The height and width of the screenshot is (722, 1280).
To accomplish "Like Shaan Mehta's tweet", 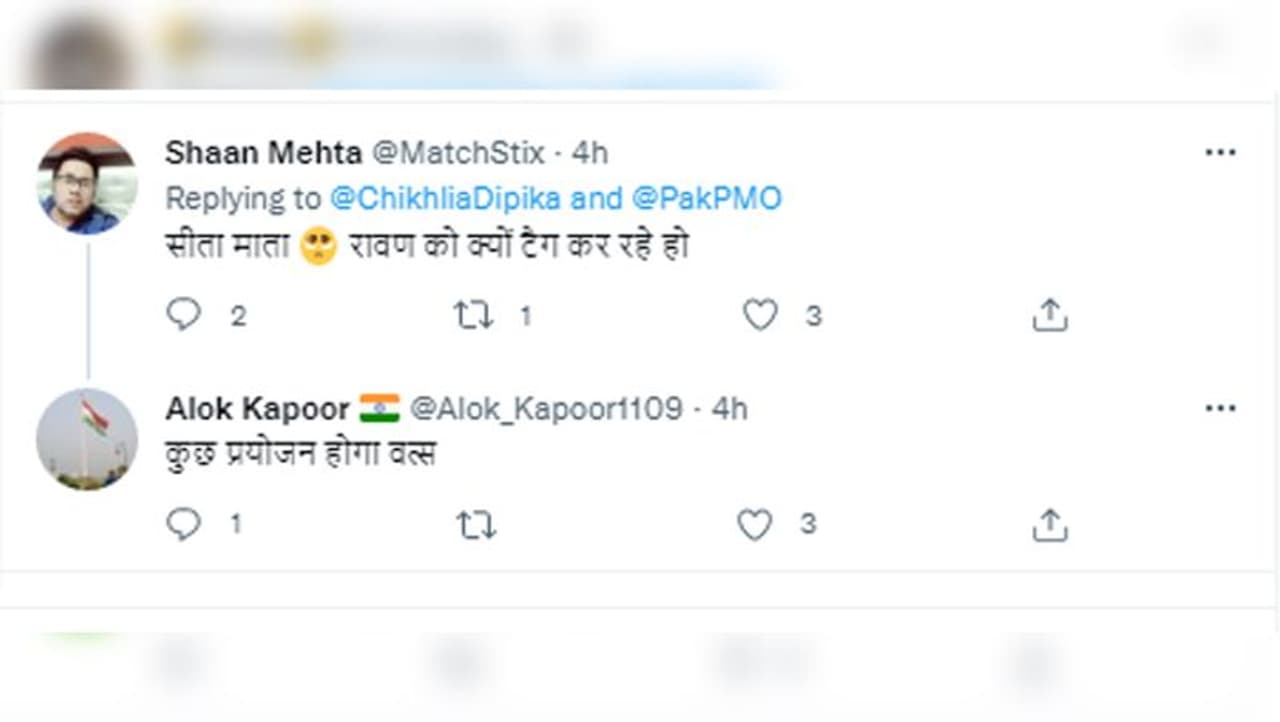I will click(760, 316).
